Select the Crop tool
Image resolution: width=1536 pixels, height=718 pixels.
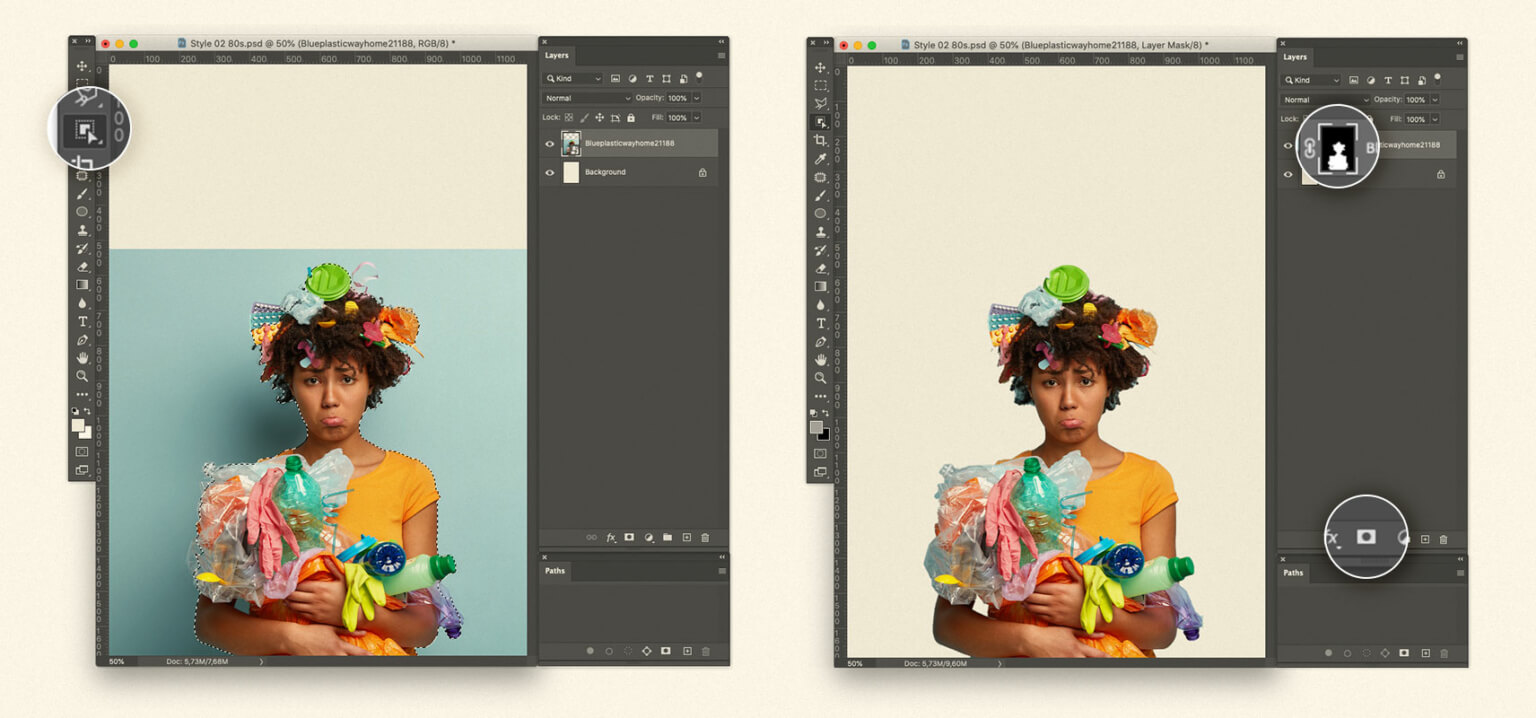(84, 159)
